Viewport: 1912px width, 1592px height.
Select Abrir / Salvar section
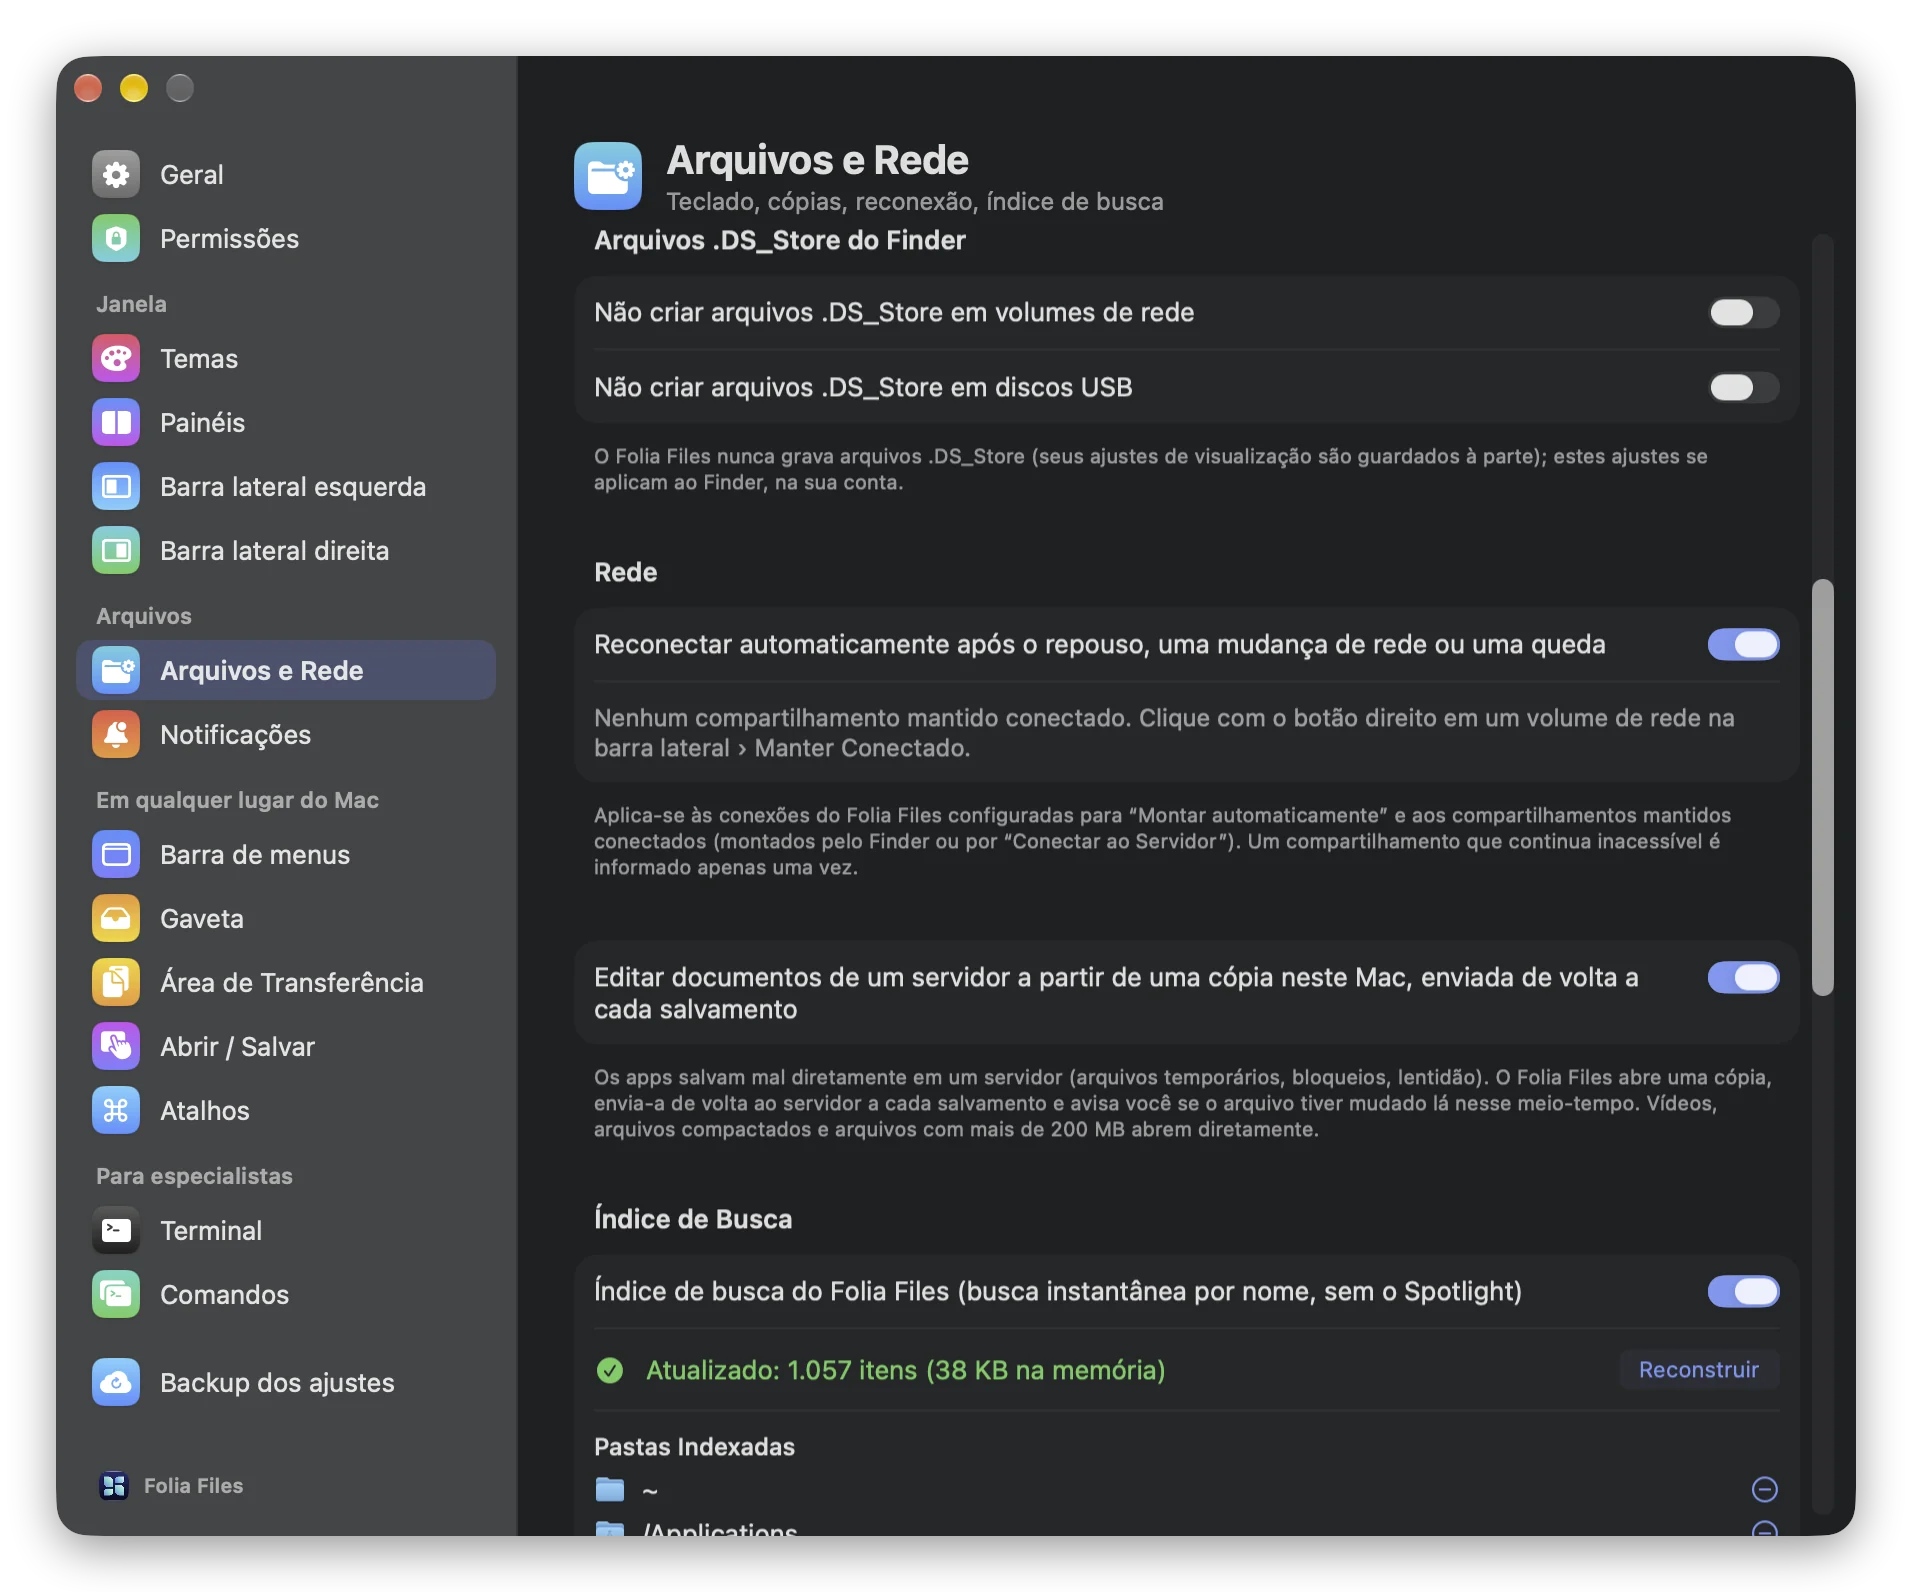[x=286, y=1047]
